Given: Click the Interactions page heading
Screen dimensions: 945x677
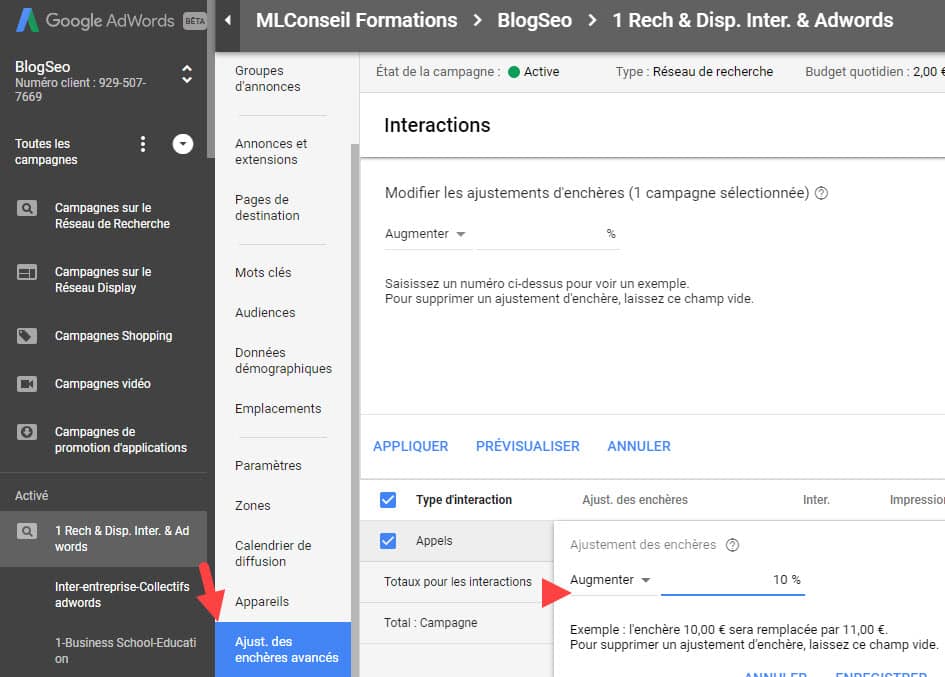Looking at the screenshot, I should coord(437,125).
